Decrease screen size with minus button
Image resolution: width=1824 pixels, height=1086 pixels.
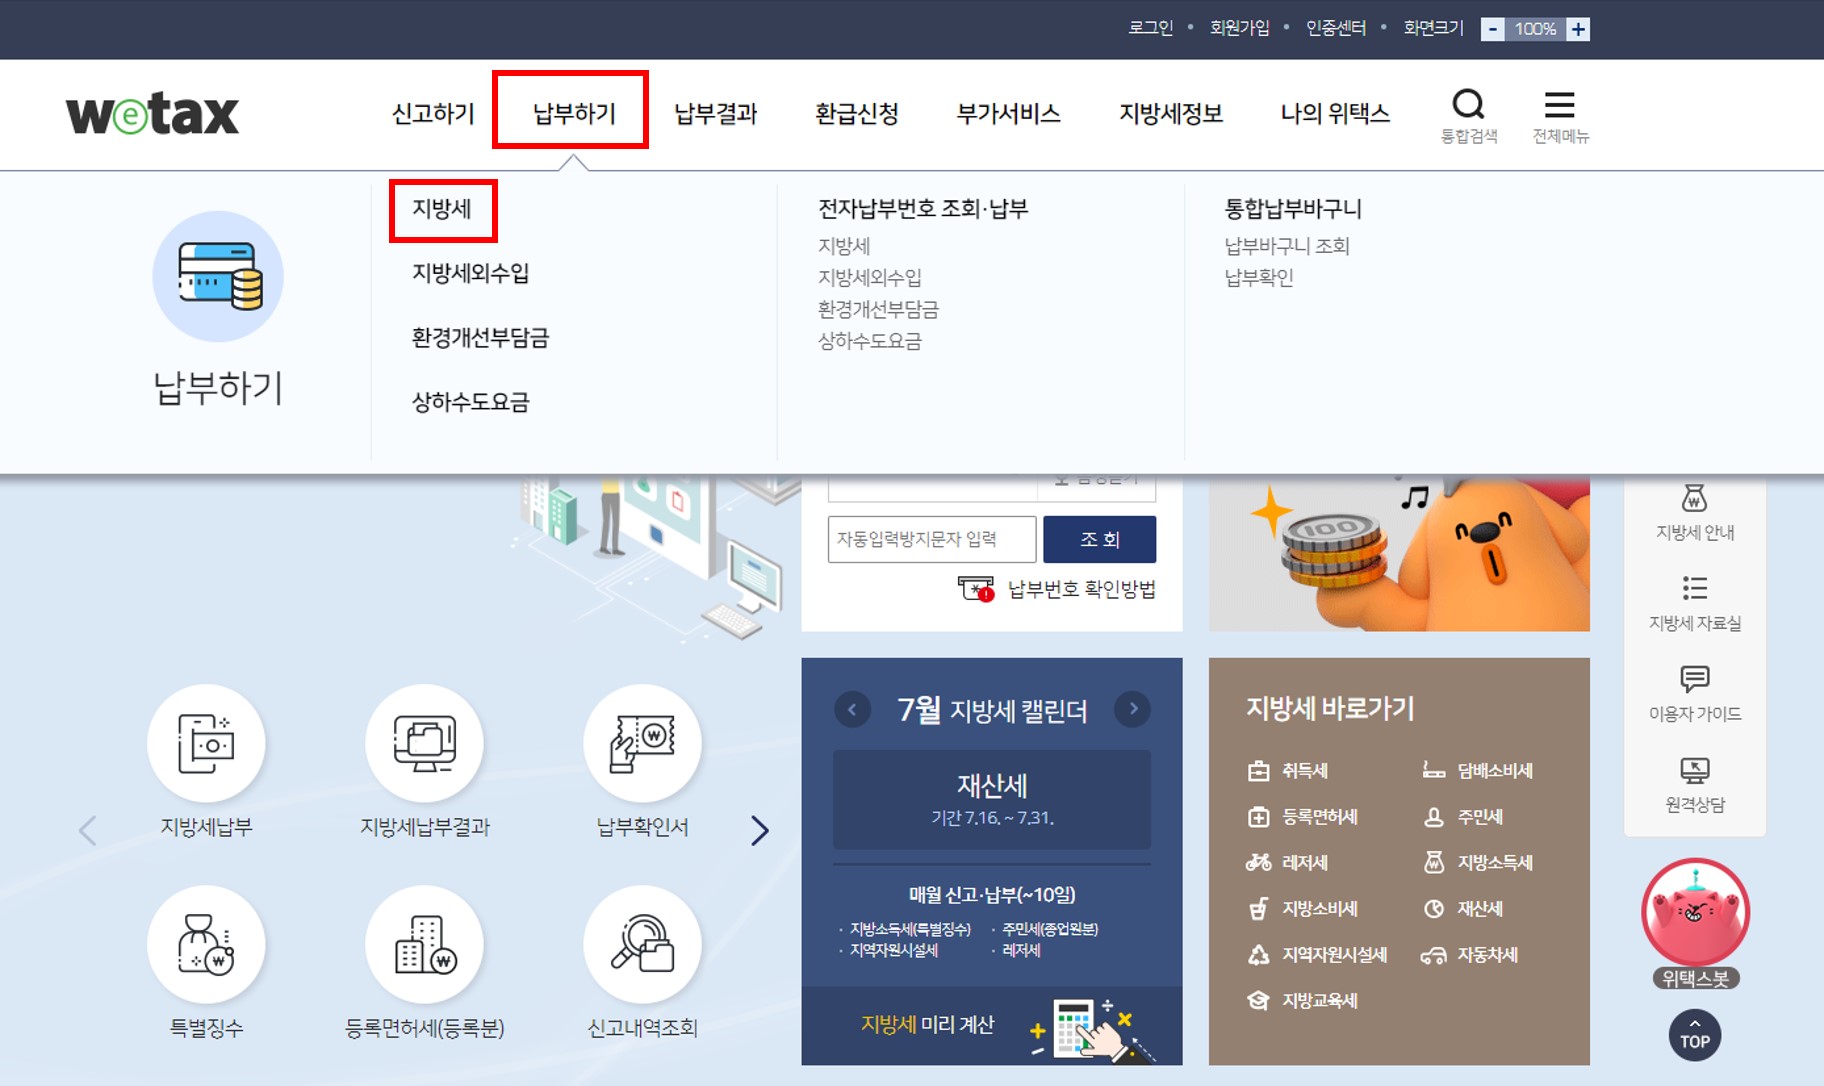(1492, 29)
